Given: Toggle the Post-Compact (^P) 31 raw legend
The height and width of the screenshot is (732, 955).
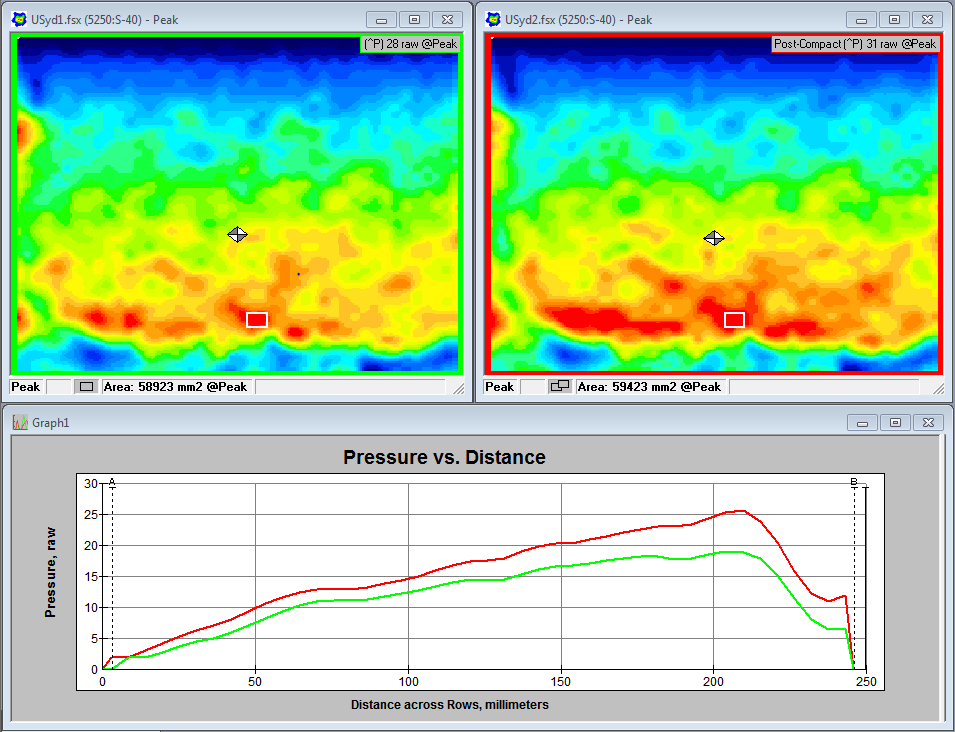Looking at the screenshot, I should (x=854, y=44).
